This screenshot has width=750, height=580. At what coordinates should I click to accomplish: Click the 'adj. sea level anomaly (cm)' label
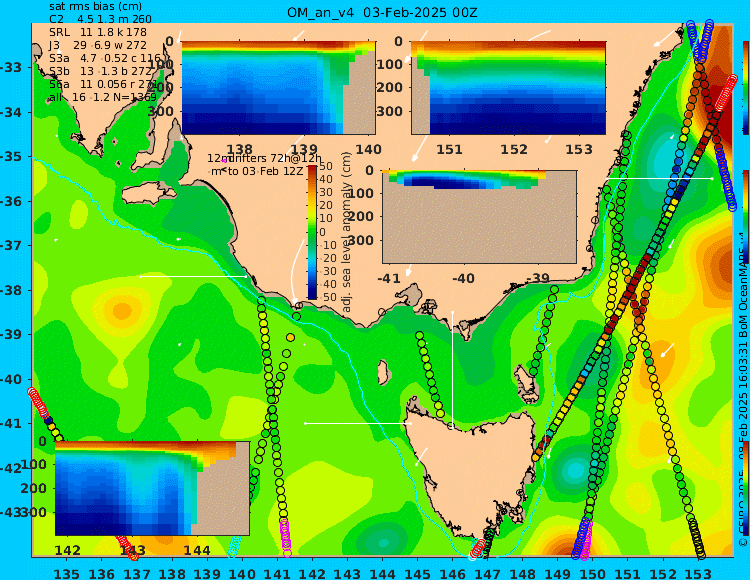pyautogui.click(x=347, y=232)
